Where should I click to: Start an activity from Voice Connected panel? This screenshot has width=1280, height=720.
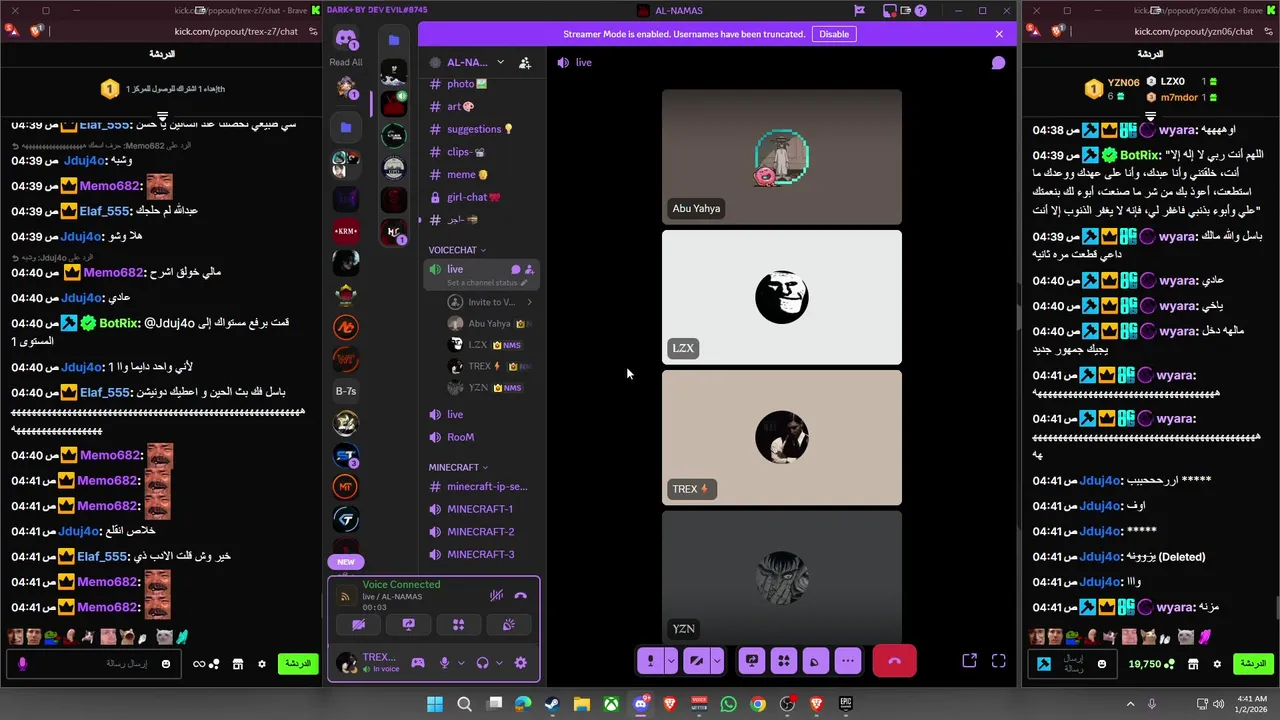[x=458, y=625]
